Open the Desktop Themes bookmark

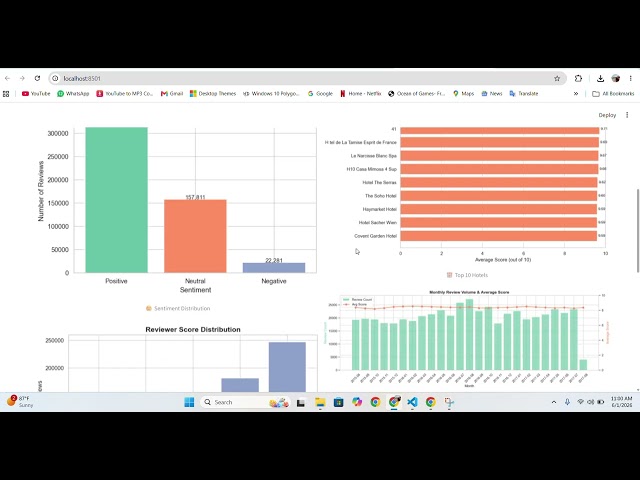tap(213, 93)
